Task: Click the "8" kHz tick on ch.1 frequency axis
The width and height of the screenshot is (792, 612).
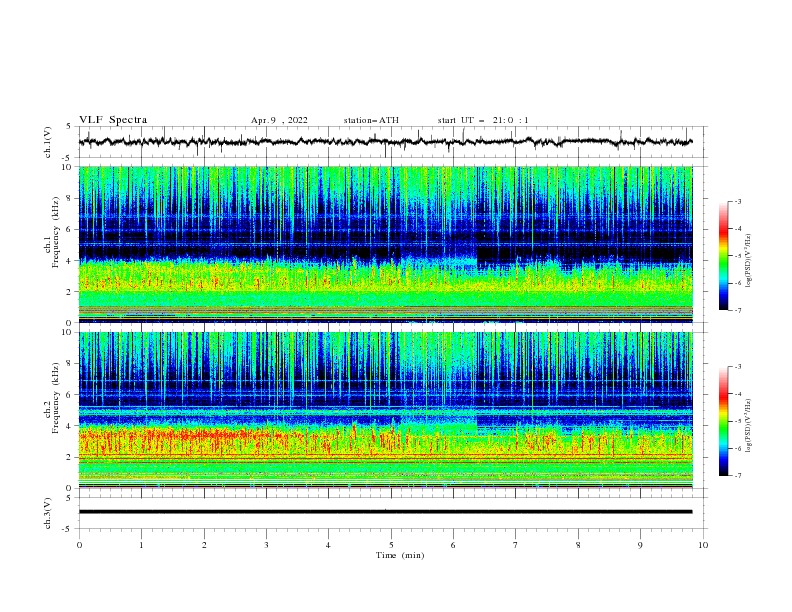Action: (x=69, y=198)
